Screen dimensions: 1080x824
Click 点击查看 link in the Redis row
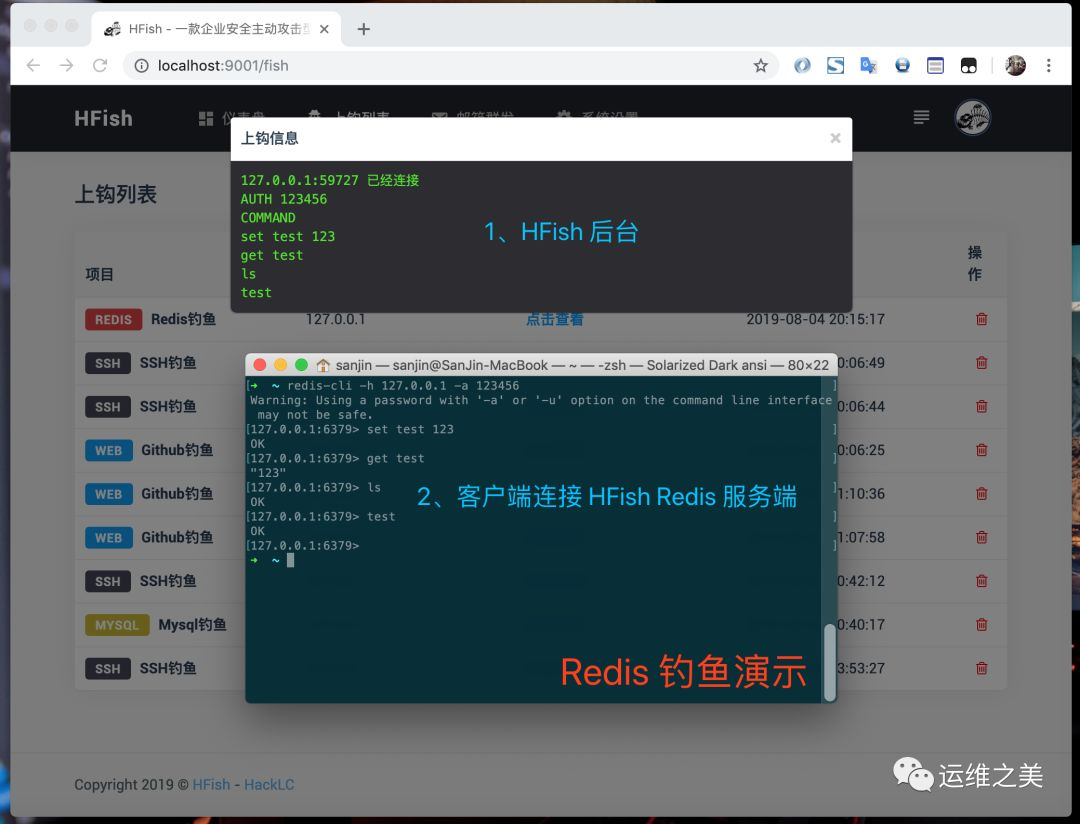pyautogui.click(x=554, y=319)
